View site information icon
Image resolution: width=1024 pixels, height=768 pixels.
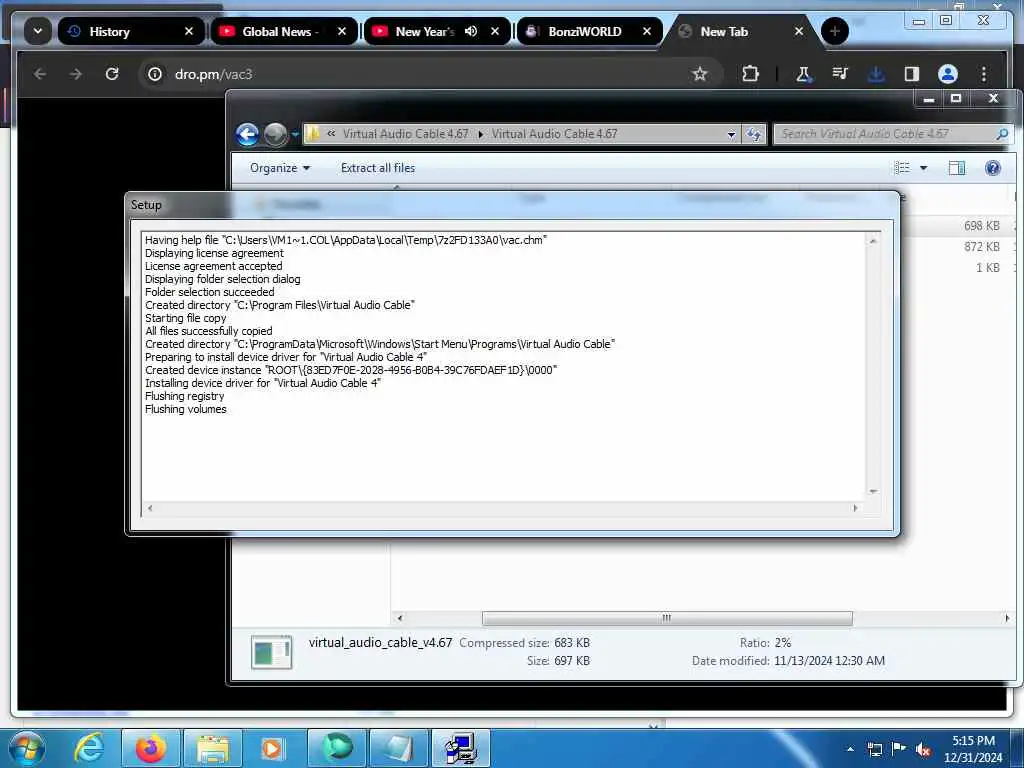[x=155, y=74]
